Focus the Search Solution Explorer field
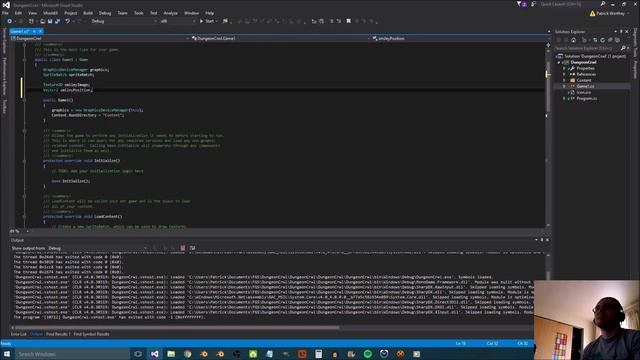The height and width of the screenshot is (360, 640). tap(587, 48)
